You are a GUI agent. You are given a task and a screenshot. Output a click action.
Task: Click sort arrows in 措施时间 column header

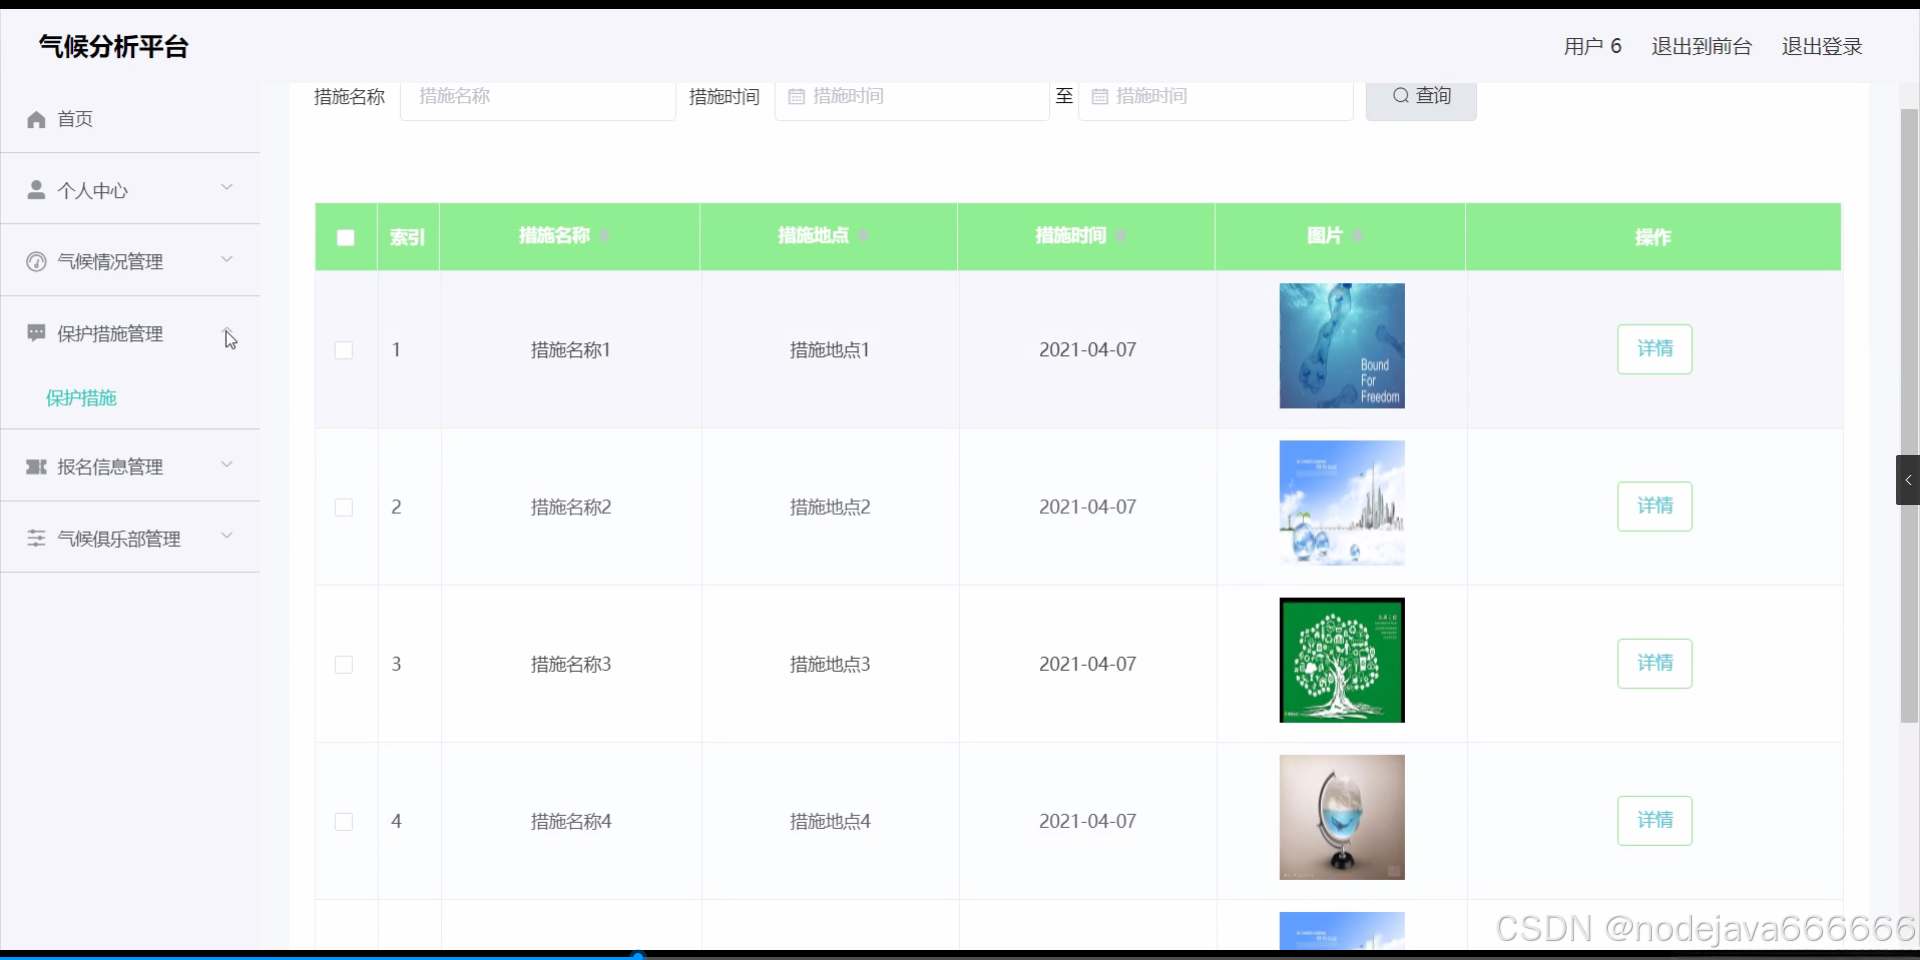[1121, 236]
